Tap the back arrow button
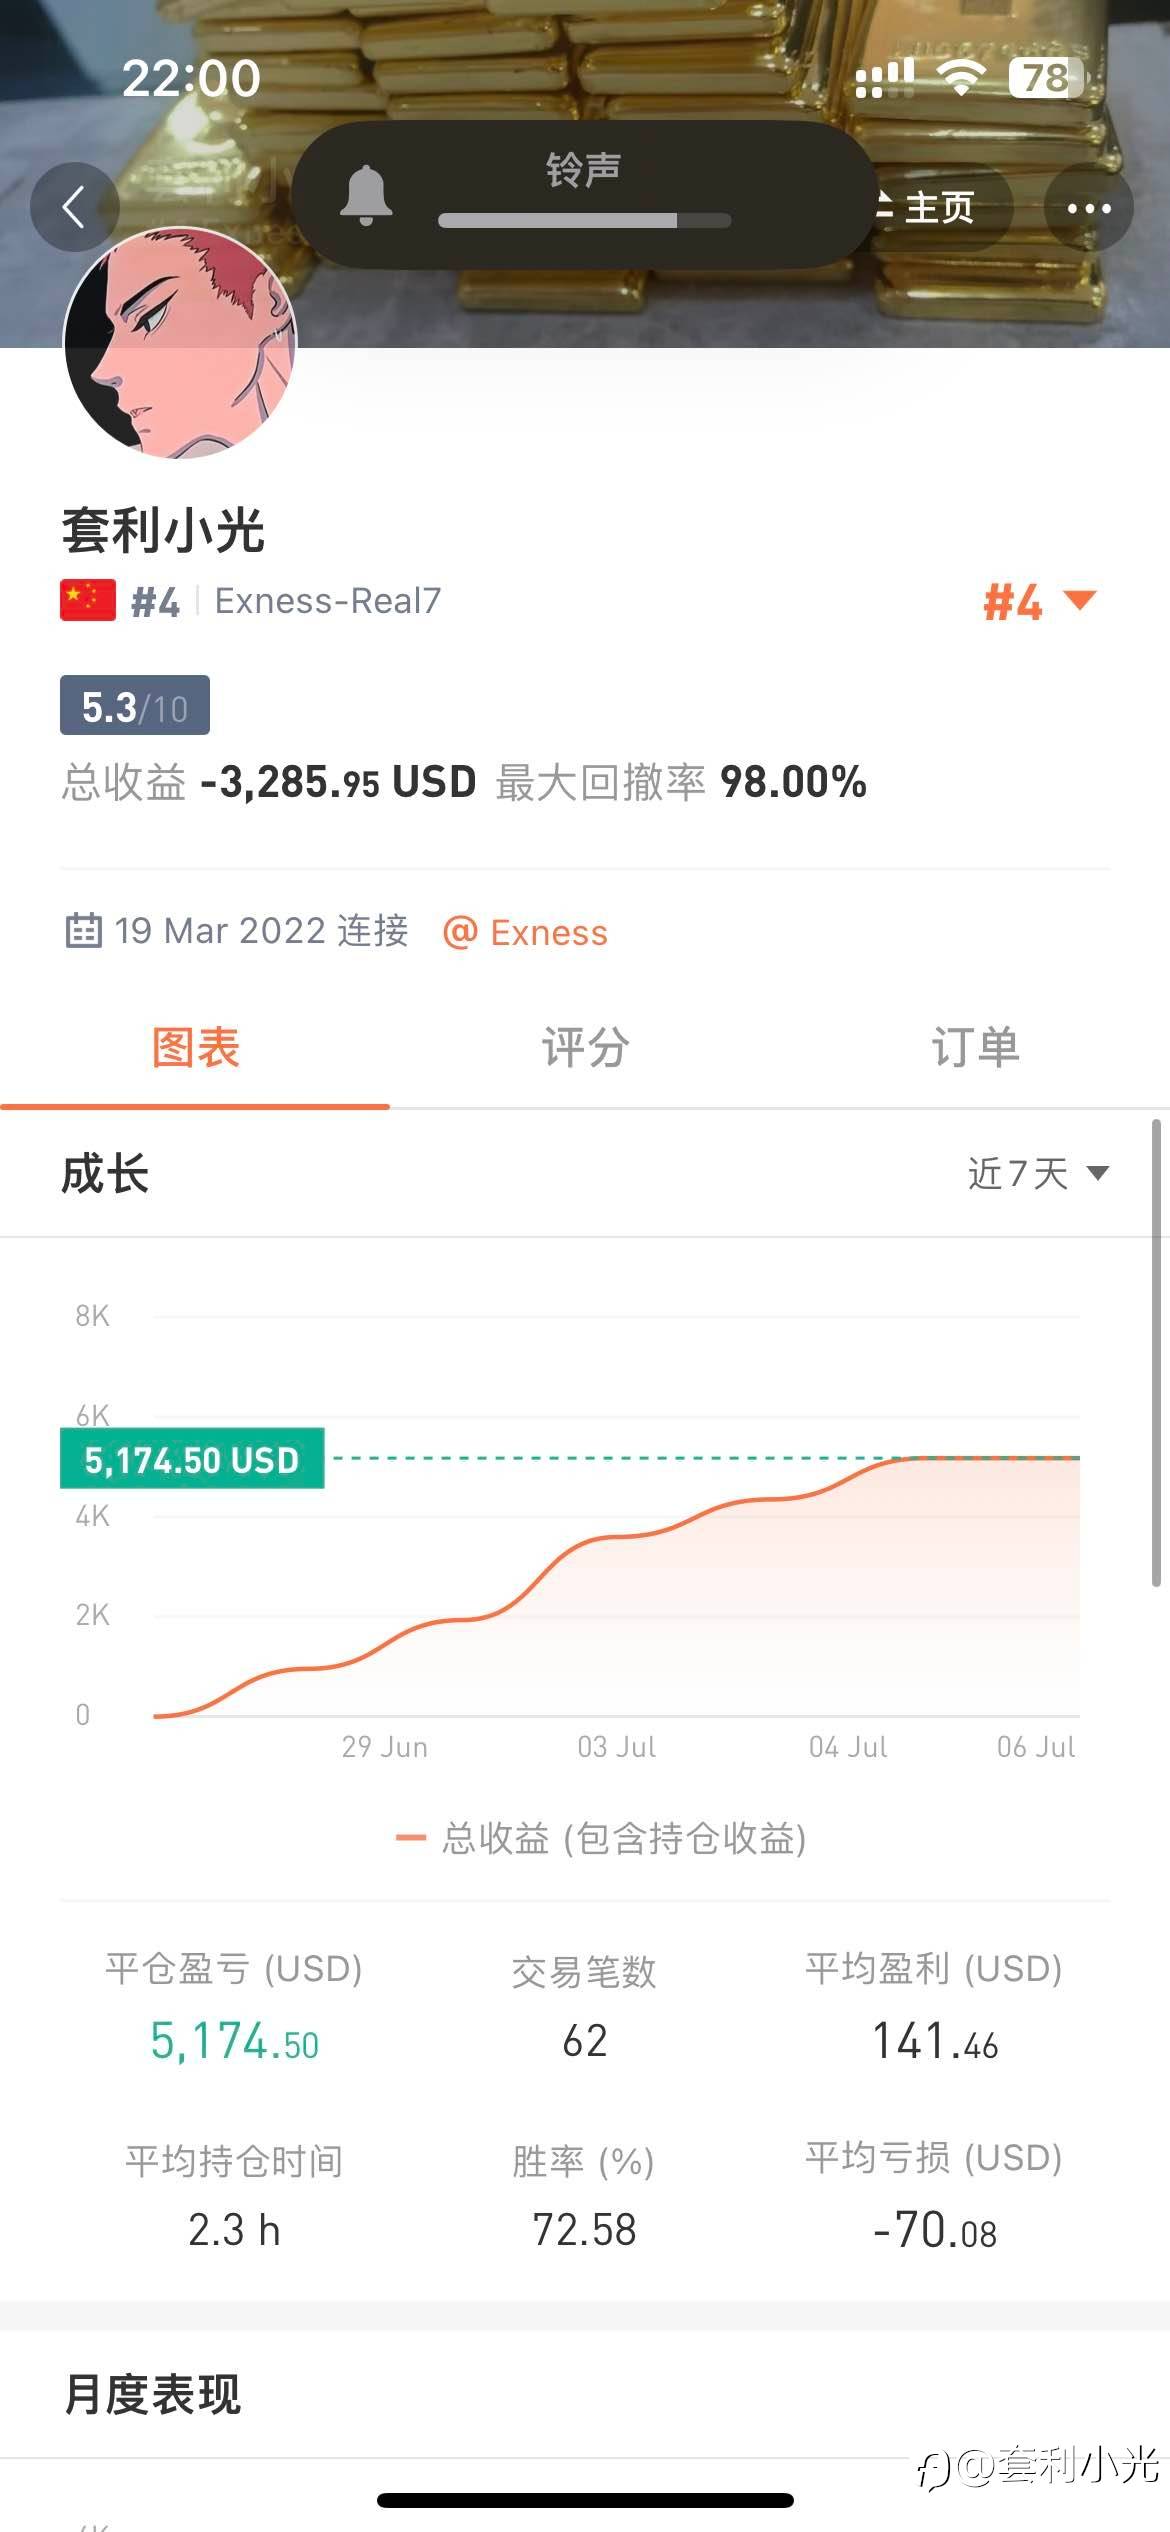The width and height of the screenshot is (1170, 2532). pyautogui.click(x=74, y=208)
